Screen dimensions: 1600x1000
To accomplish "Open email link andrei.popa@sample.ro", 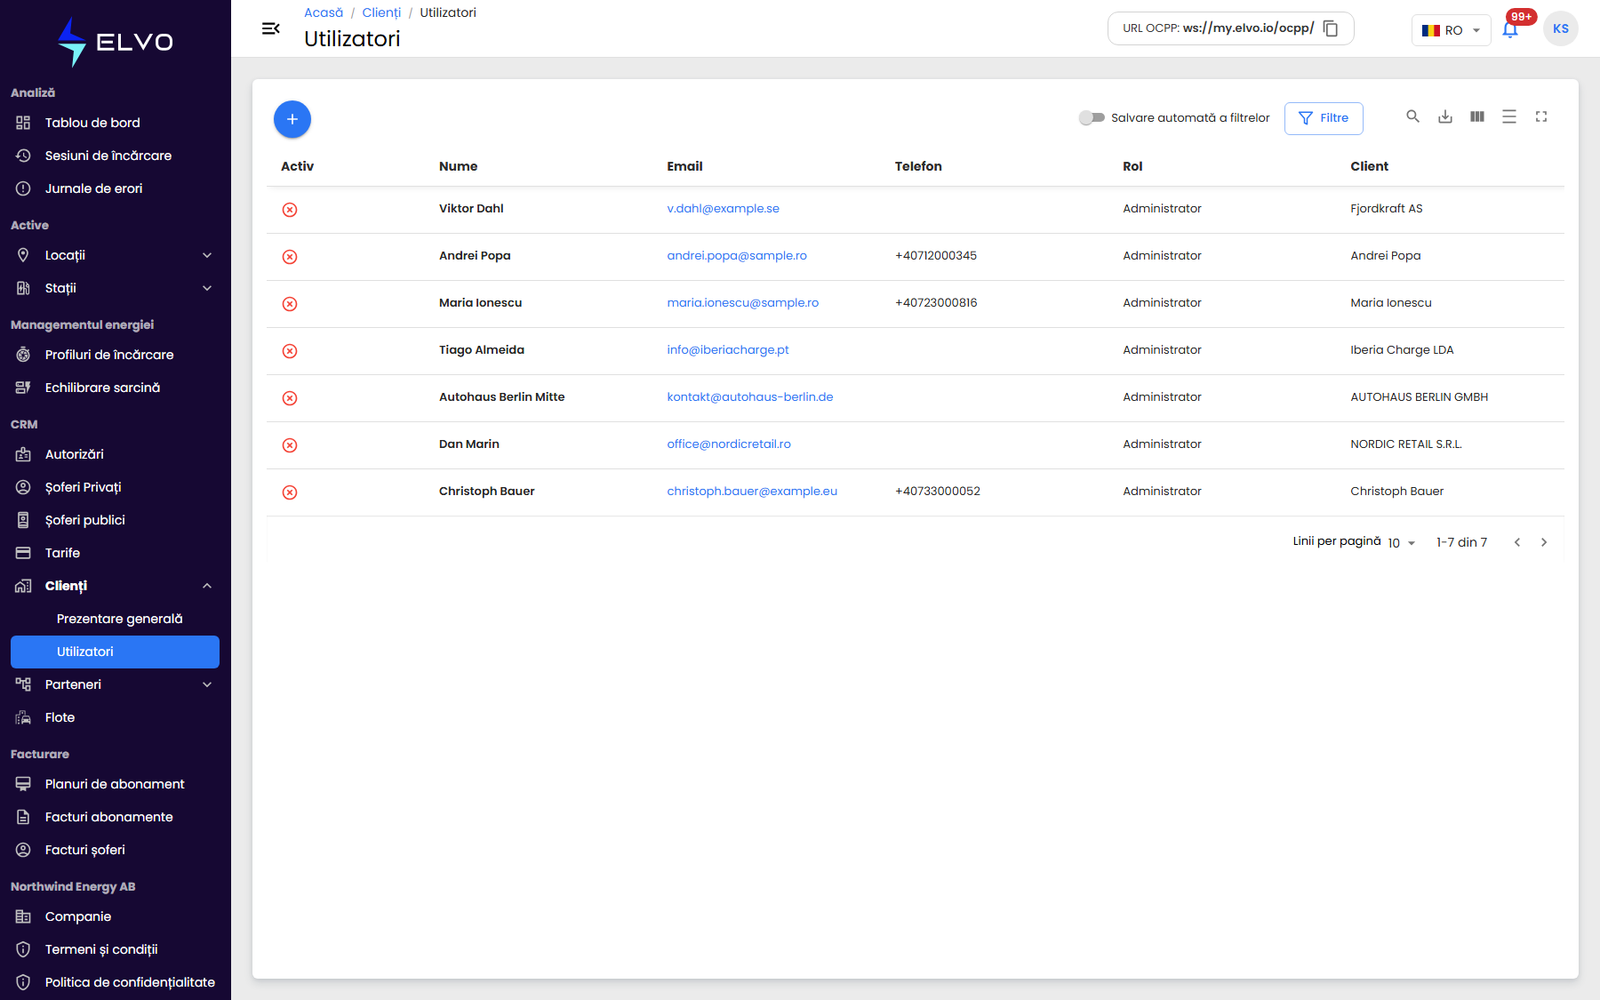I will pos(737,256).
